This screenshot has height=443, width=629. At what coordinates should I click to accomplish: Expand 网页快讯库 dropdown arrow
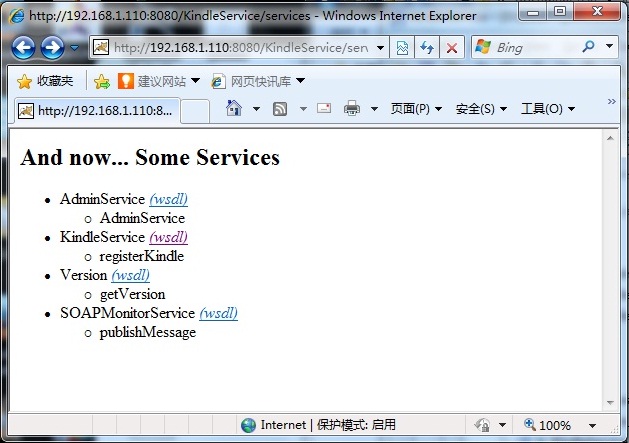(x=300, y=81)
